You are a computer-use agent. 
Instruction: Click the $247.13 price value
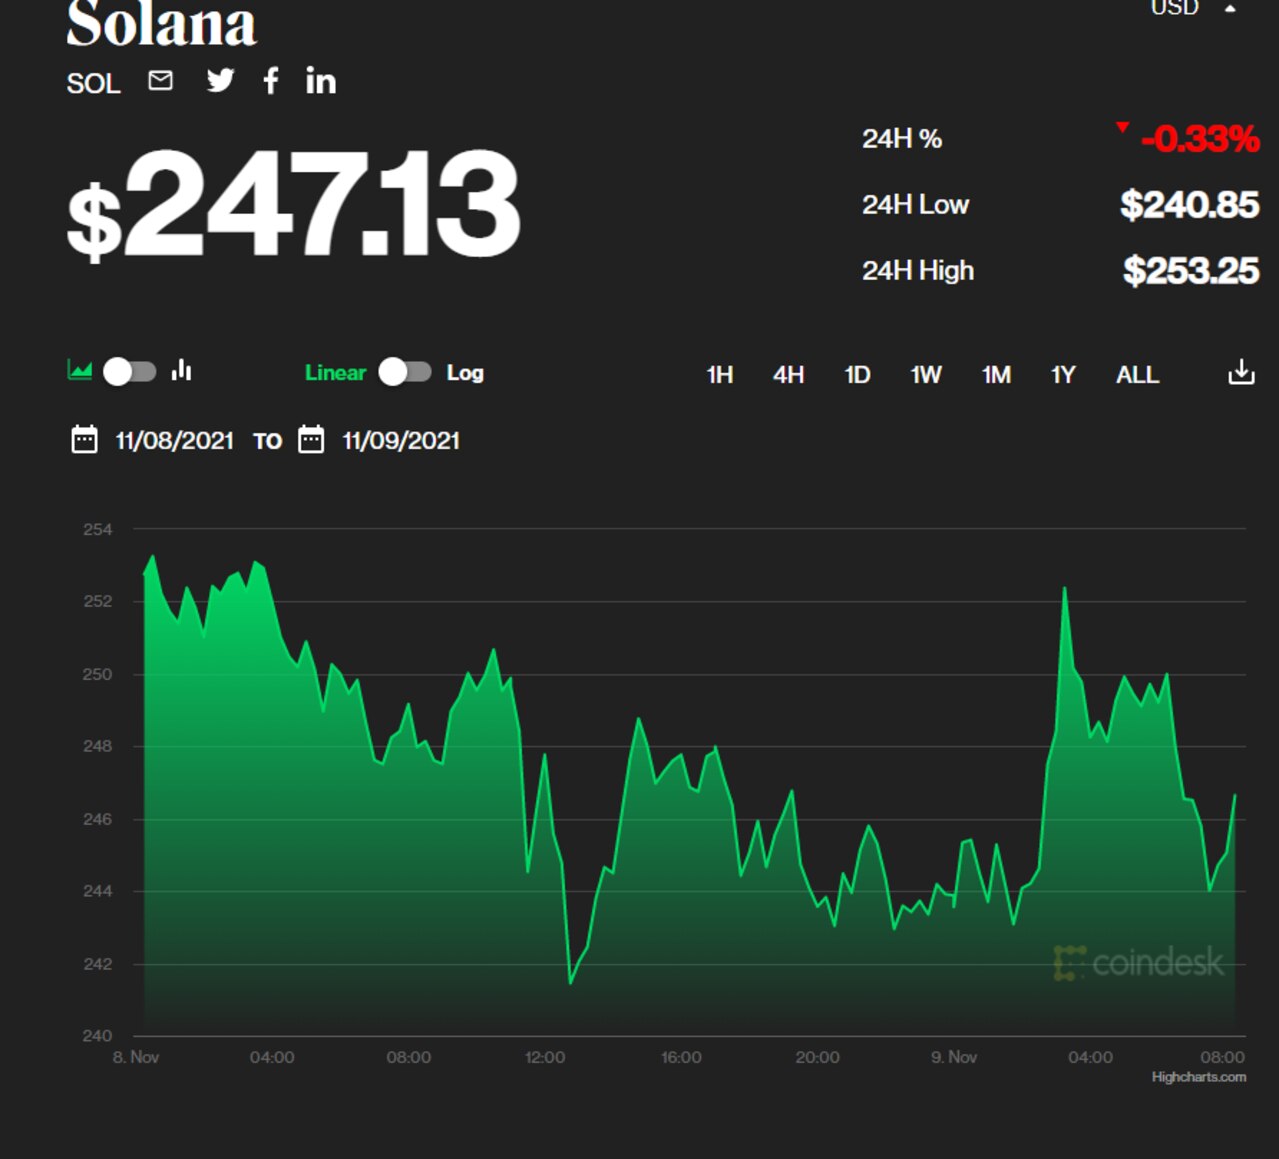click(293, 205)
